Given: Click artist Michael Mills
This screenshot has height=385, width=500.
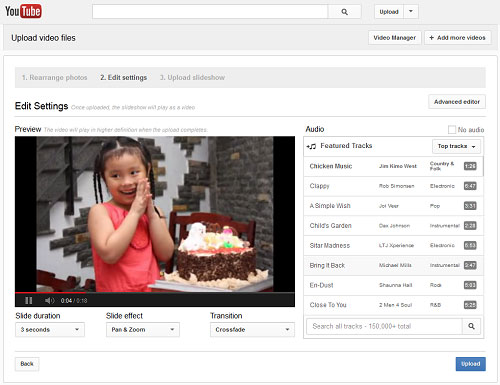Looking at the screenshot, I should (395, 265).
